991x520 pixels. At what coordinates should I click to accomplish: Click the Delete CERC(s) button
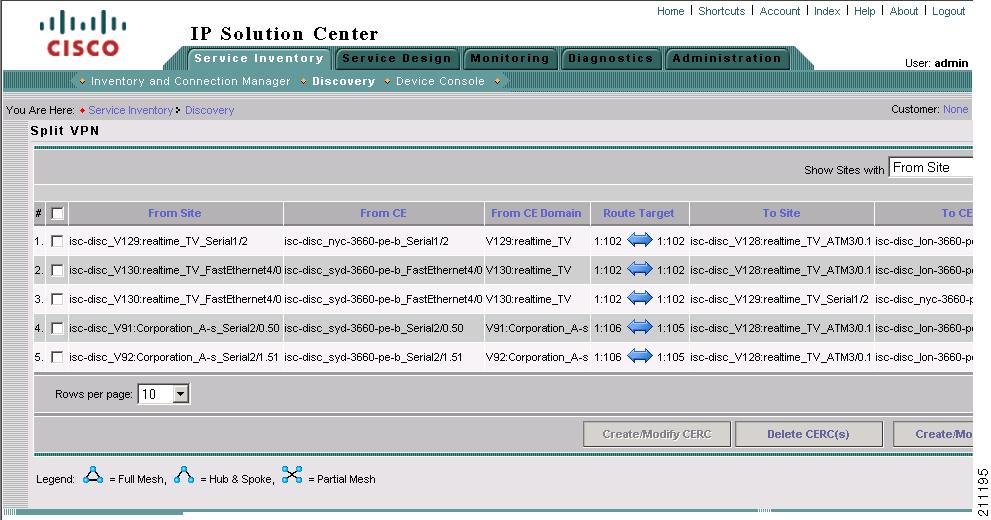[x=808, y=434]
